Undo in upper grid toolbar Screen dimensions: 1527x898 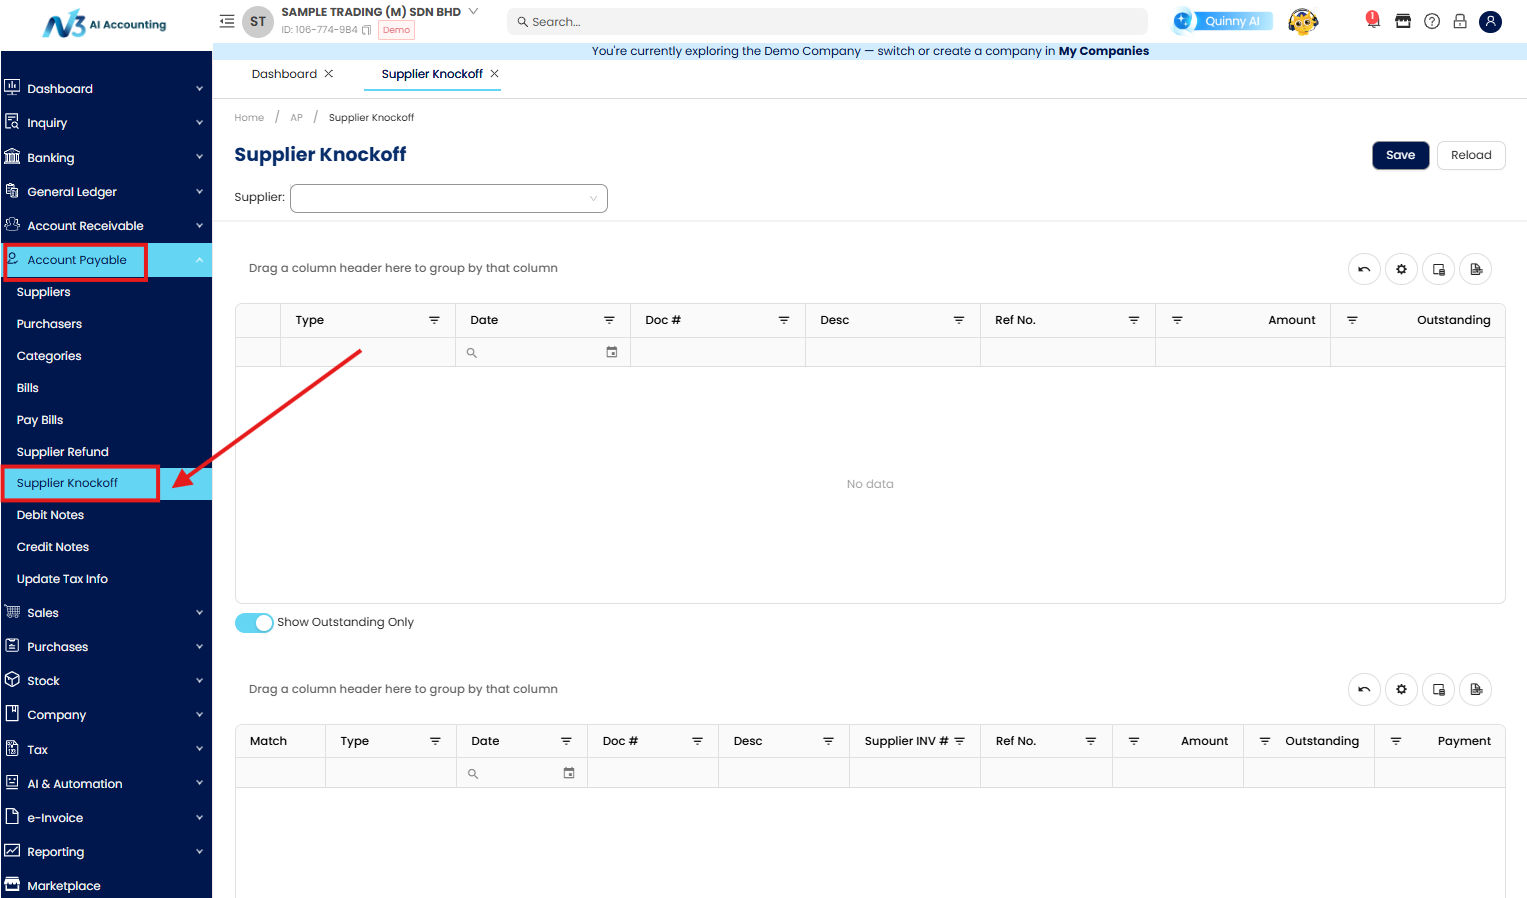1364,269
